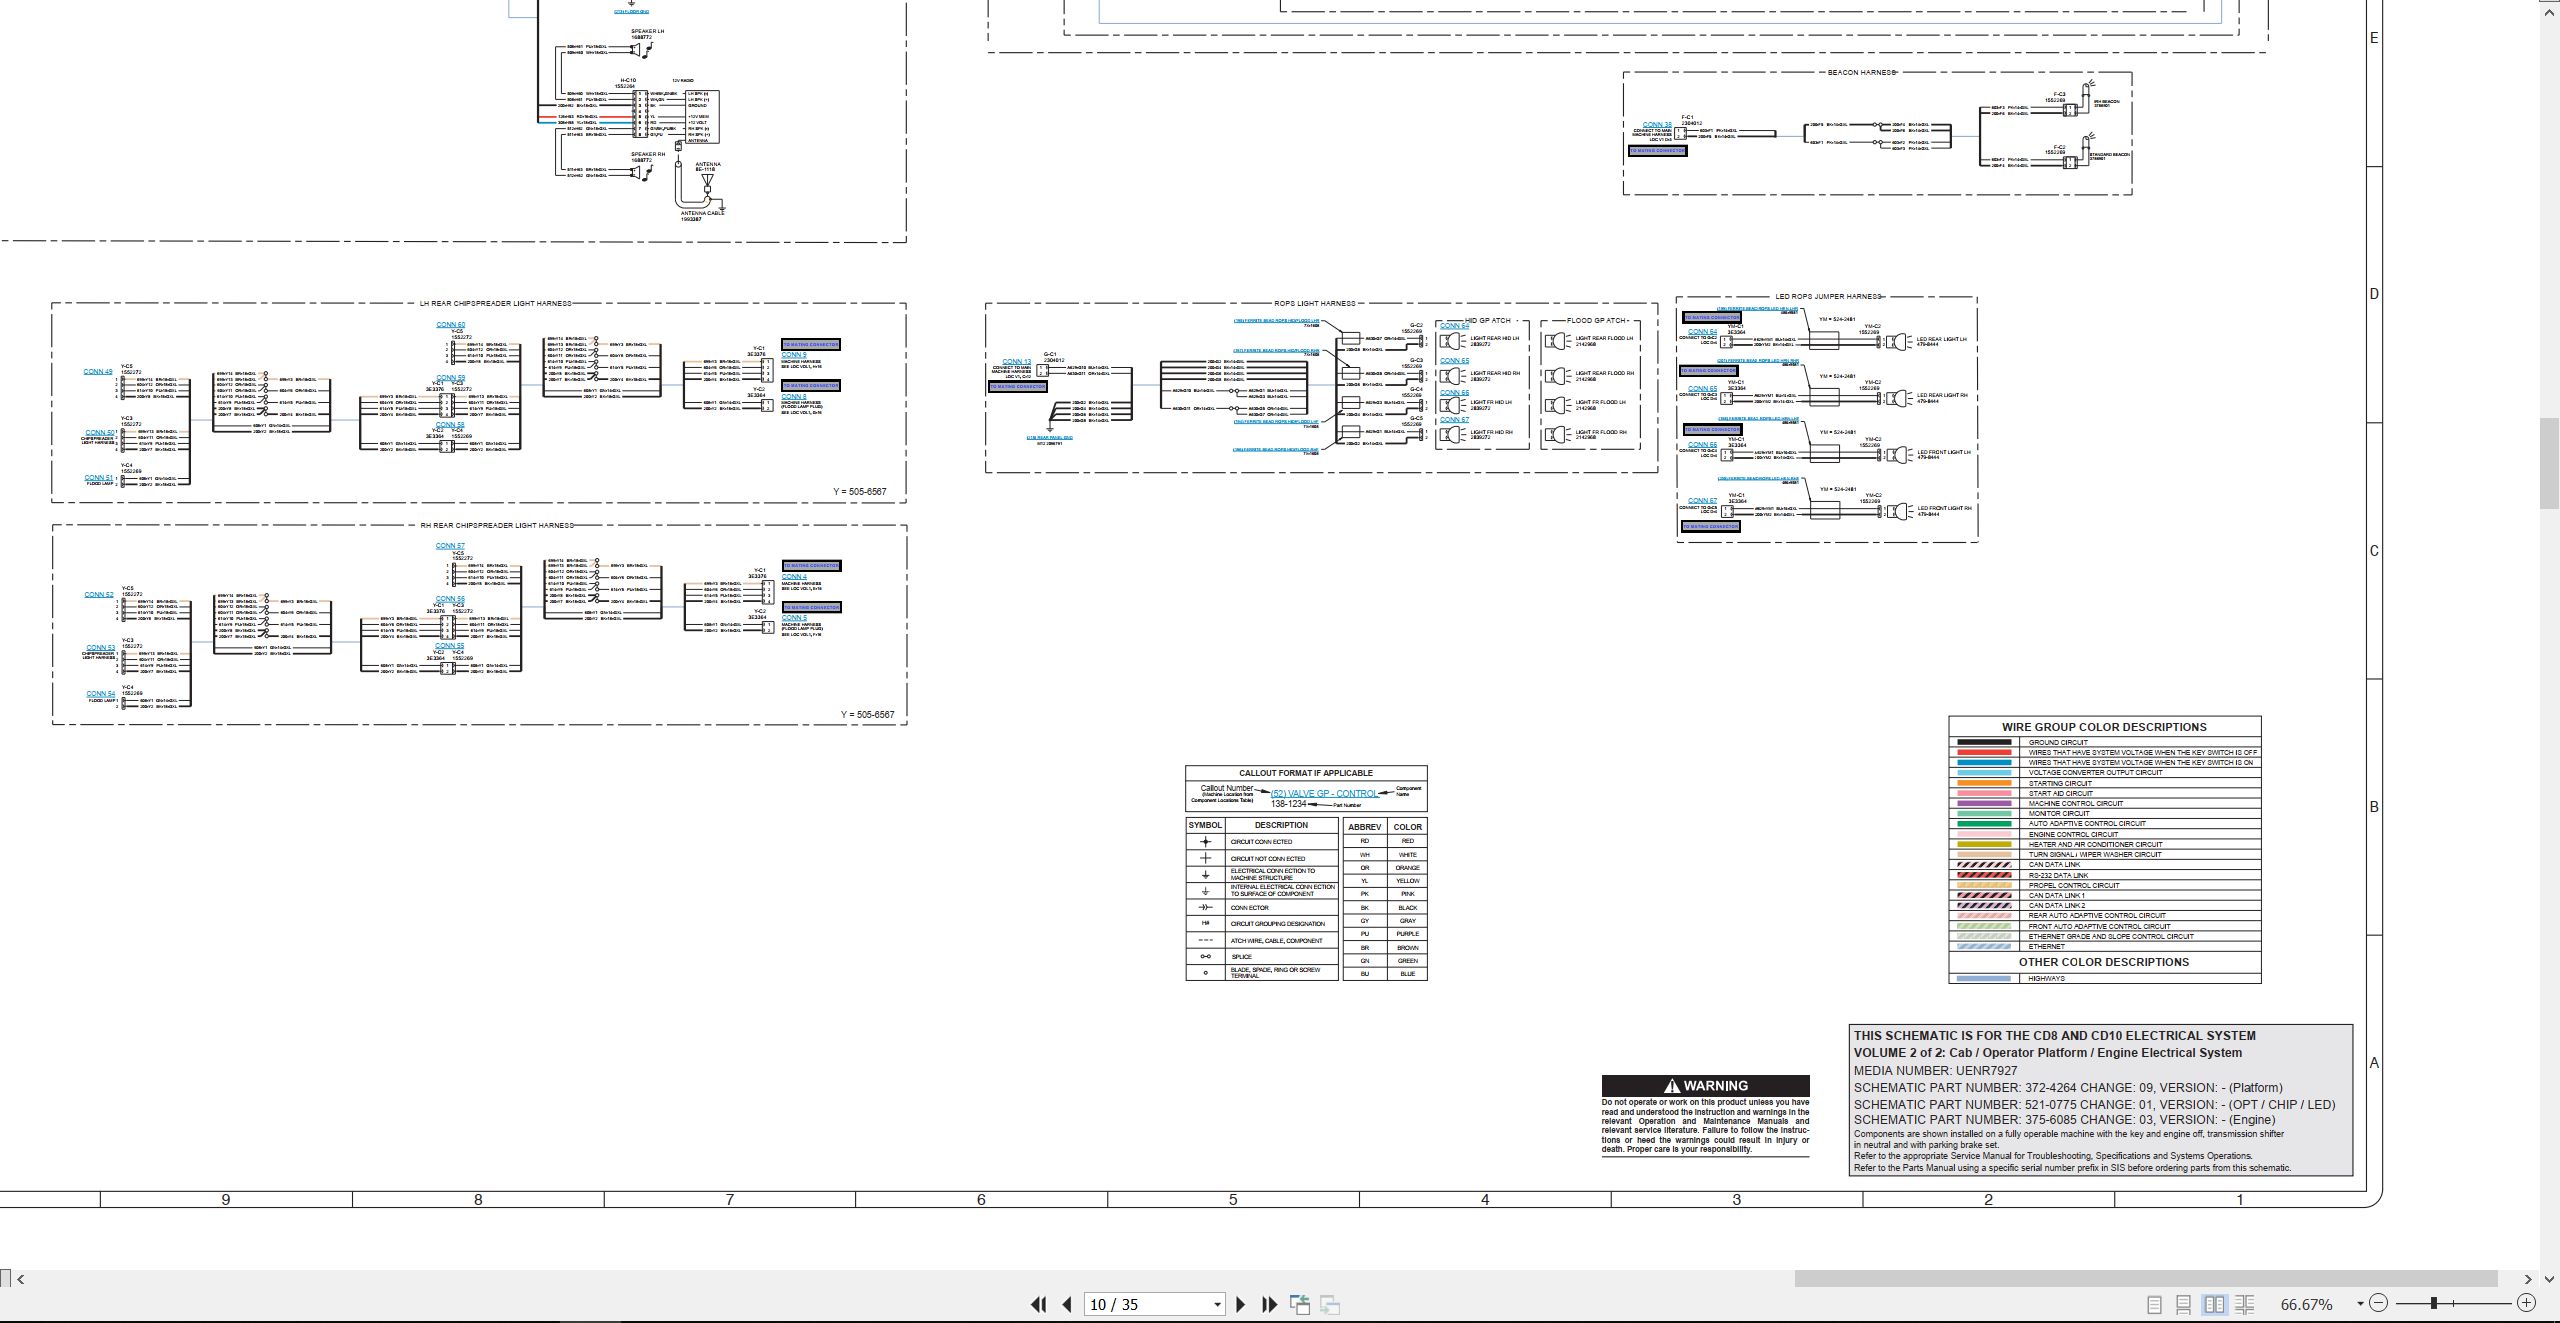Viewport: 2560px width, 1323px height.
Task: Select two-page continuous facing view
Action: pyautogui.click(x=2245, y=1304)
